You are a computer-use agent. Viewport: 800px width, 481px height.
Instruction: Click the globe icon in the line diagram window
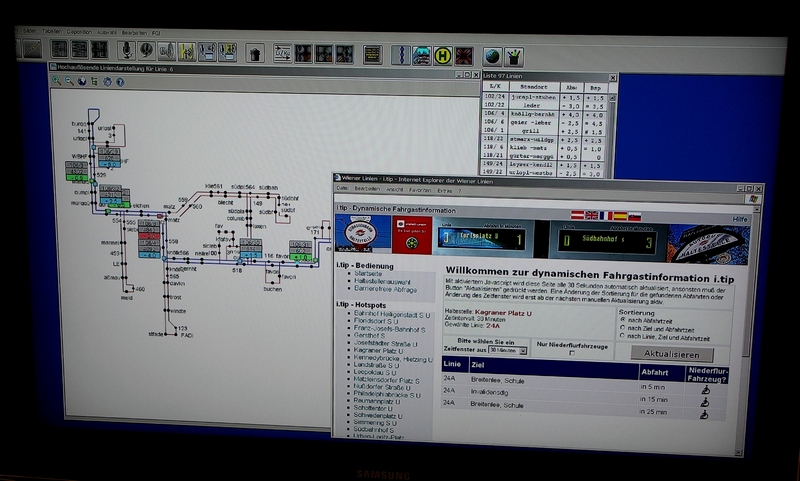(82, 81)
